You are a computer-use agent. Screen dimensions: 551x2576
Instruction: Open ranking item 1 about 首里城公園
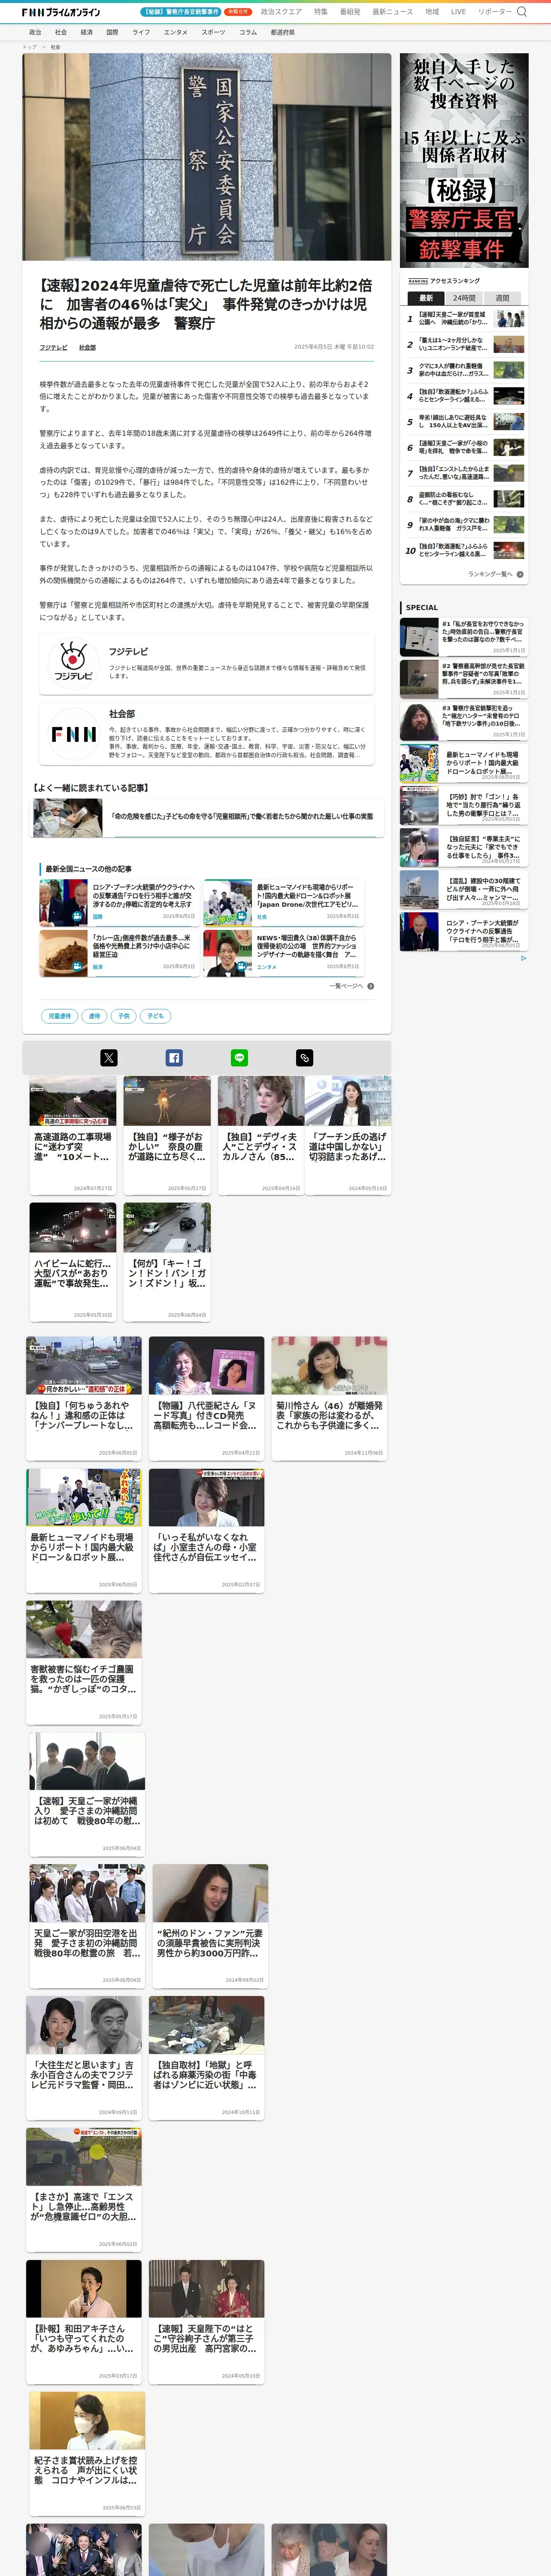[x=464, y=319]
